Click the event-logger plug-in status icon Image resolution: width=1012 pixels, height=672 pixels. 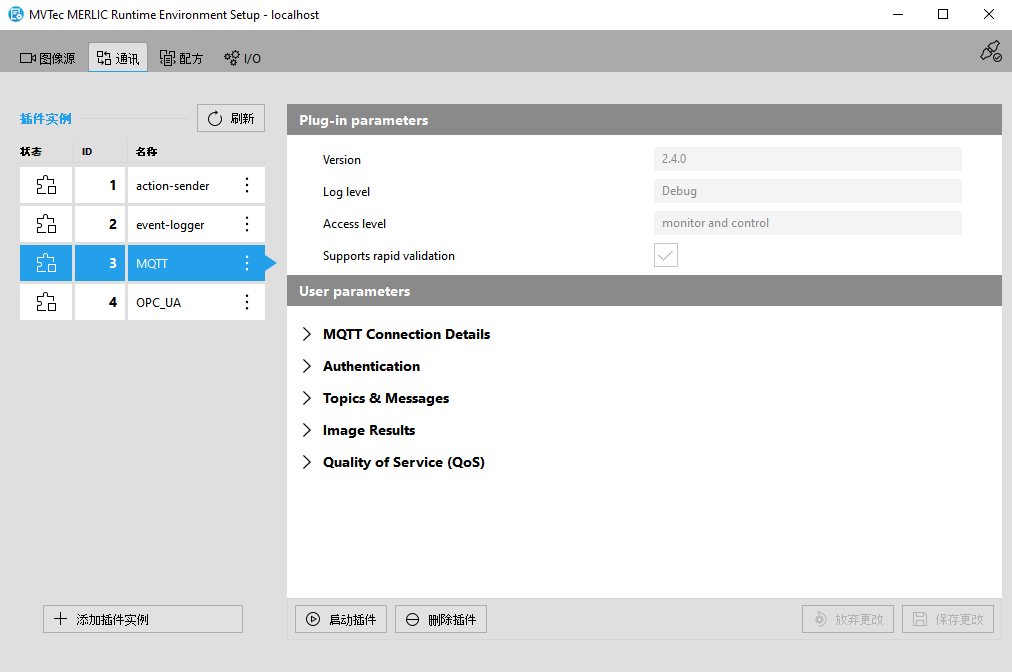coord(46,224)
